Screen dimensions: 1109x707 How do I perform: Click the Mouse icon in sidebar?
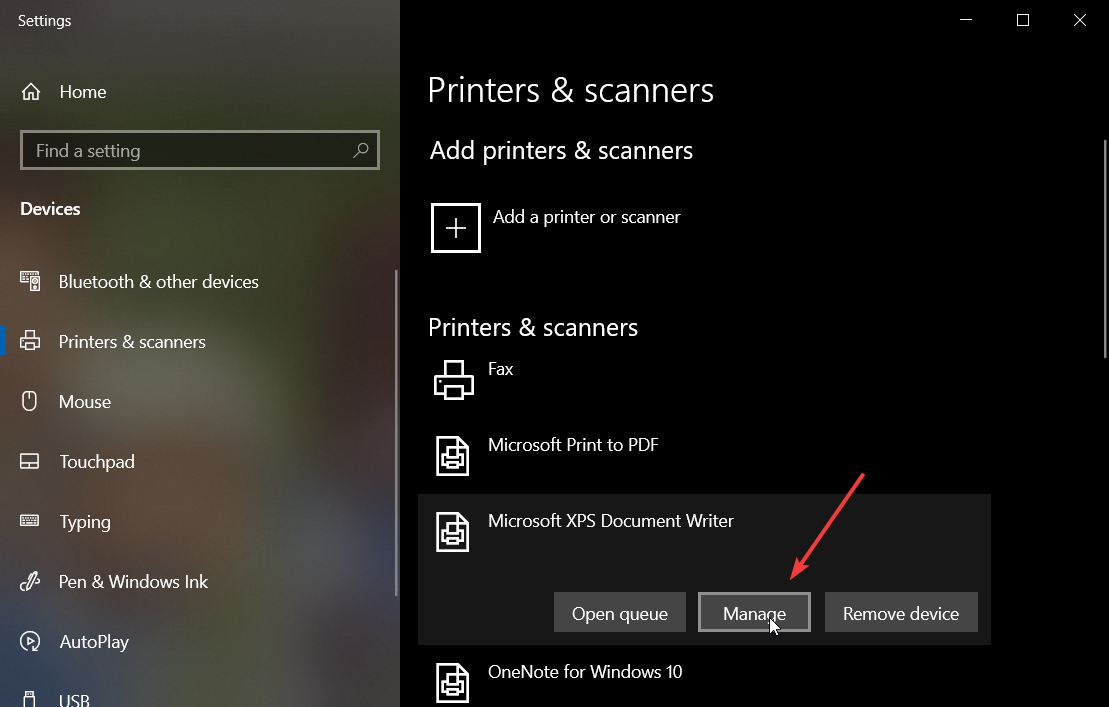29,401
